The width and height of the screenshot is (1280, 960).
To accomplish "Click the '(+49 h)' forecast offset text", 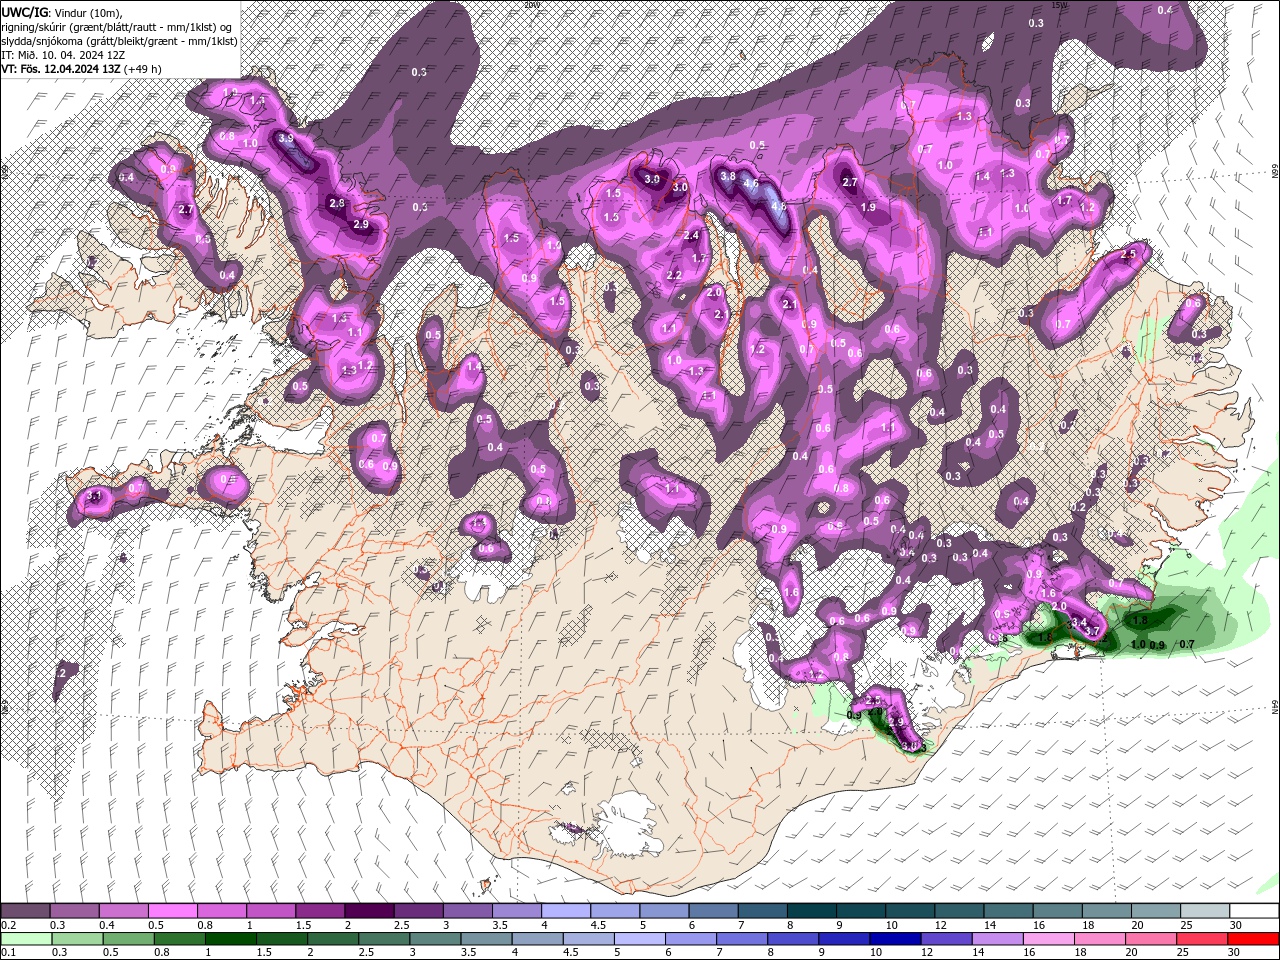I will coord(144,68).
